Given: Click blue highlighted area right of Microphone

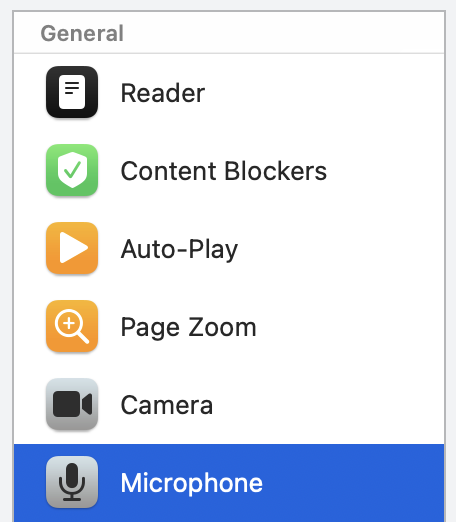Looking at the screenshot, I should click(355, 483).
